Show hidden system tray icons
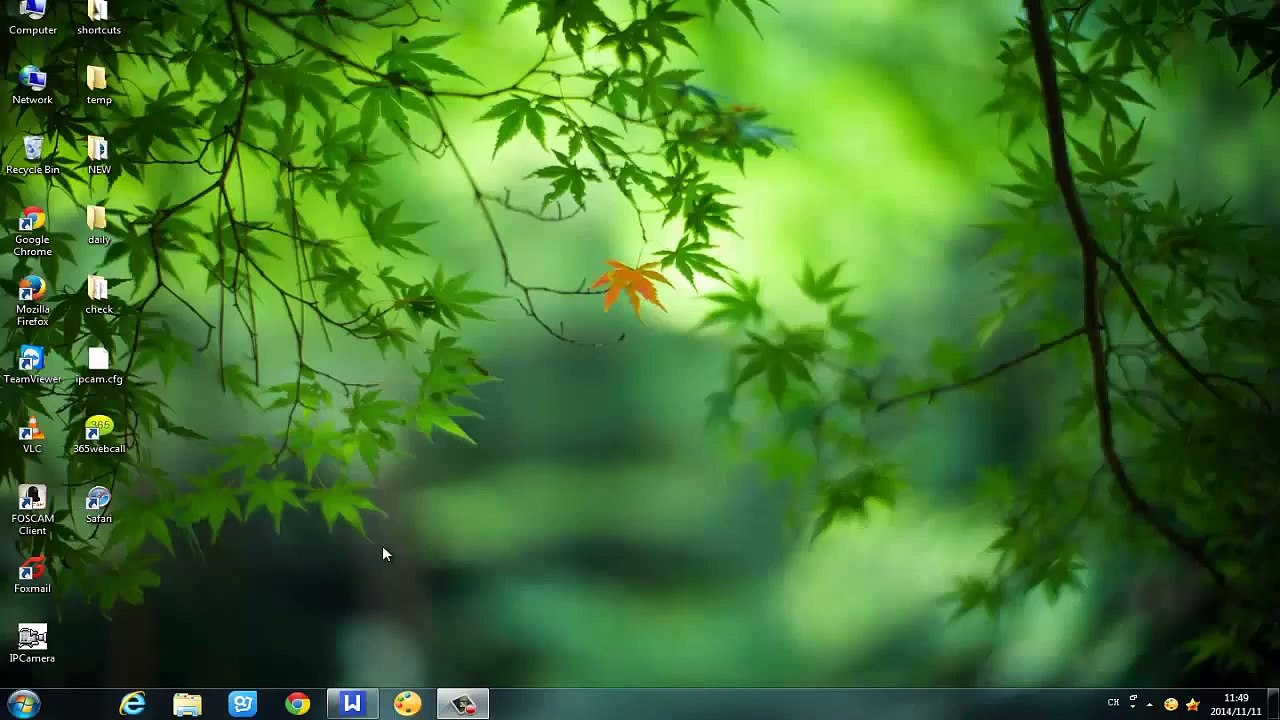This screenshot has height=720, width=1280. [x=1149, y=704]
